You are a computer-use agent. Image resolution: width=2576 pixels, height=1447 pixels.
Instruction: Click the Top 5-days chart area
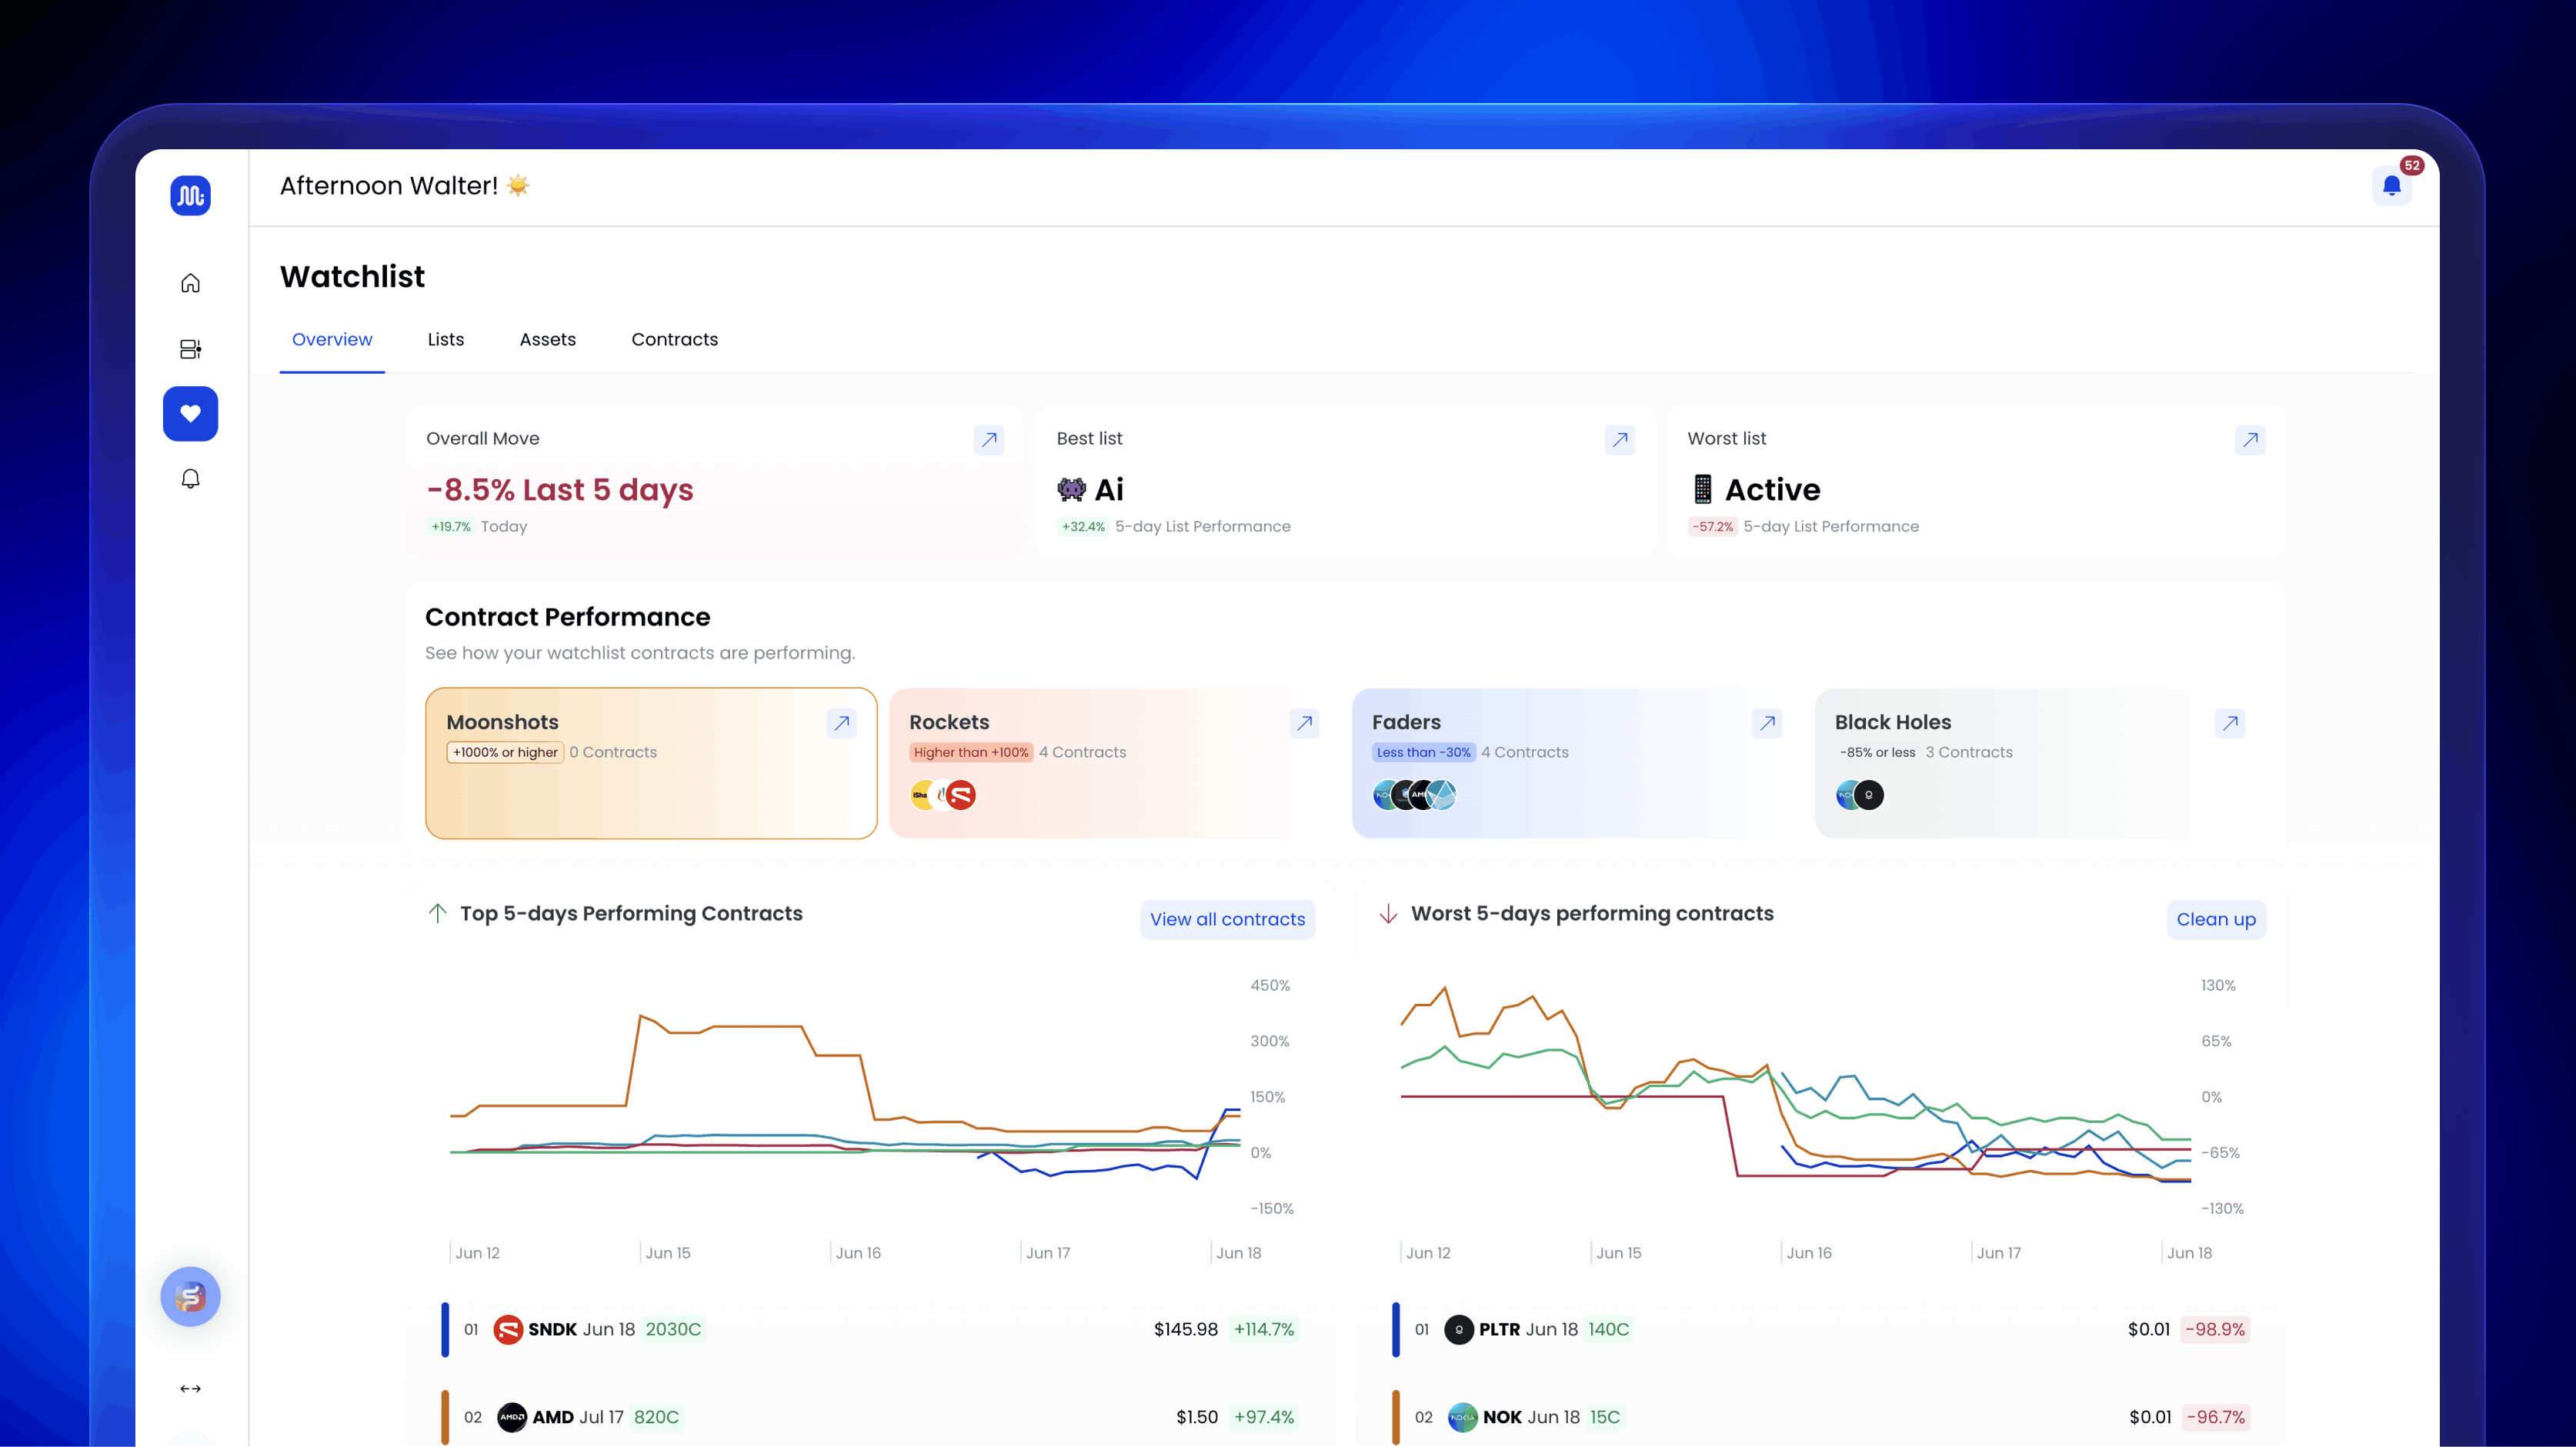[846, 1097]
